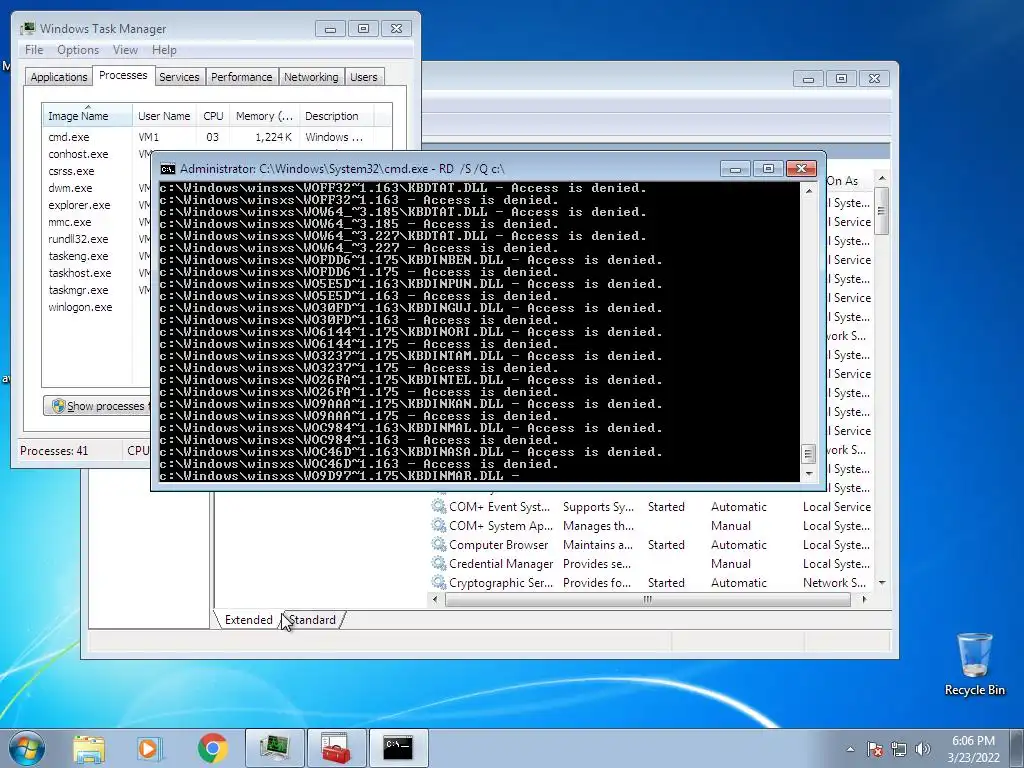The image size is (1024, 768).
Task: Click scroll up arrow in cmd window
Action: pyautogui.click(x=808, y=191)
